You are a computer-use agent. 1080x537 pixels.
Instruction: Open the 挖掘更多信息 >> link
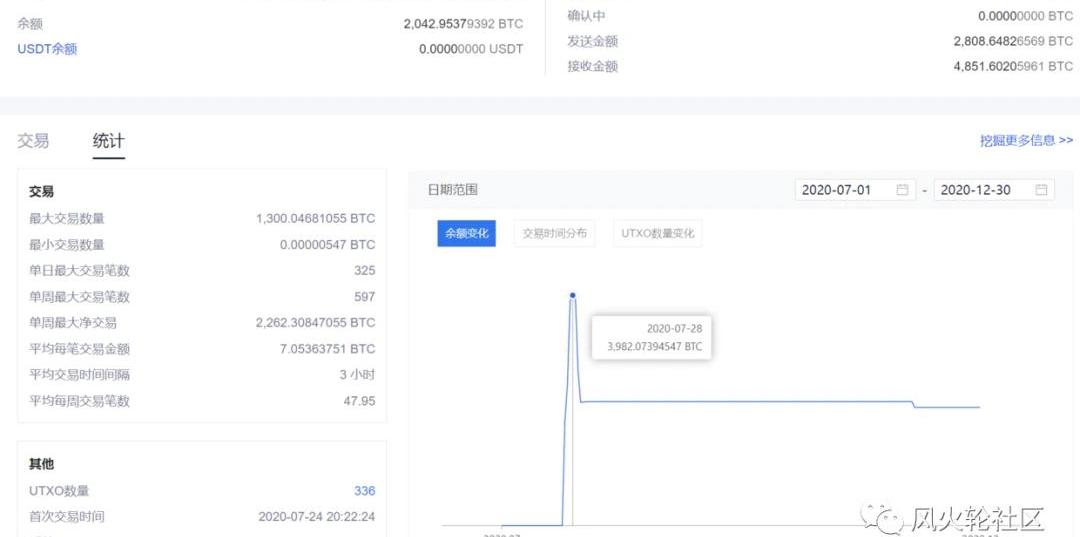[x=1026, y=141]
